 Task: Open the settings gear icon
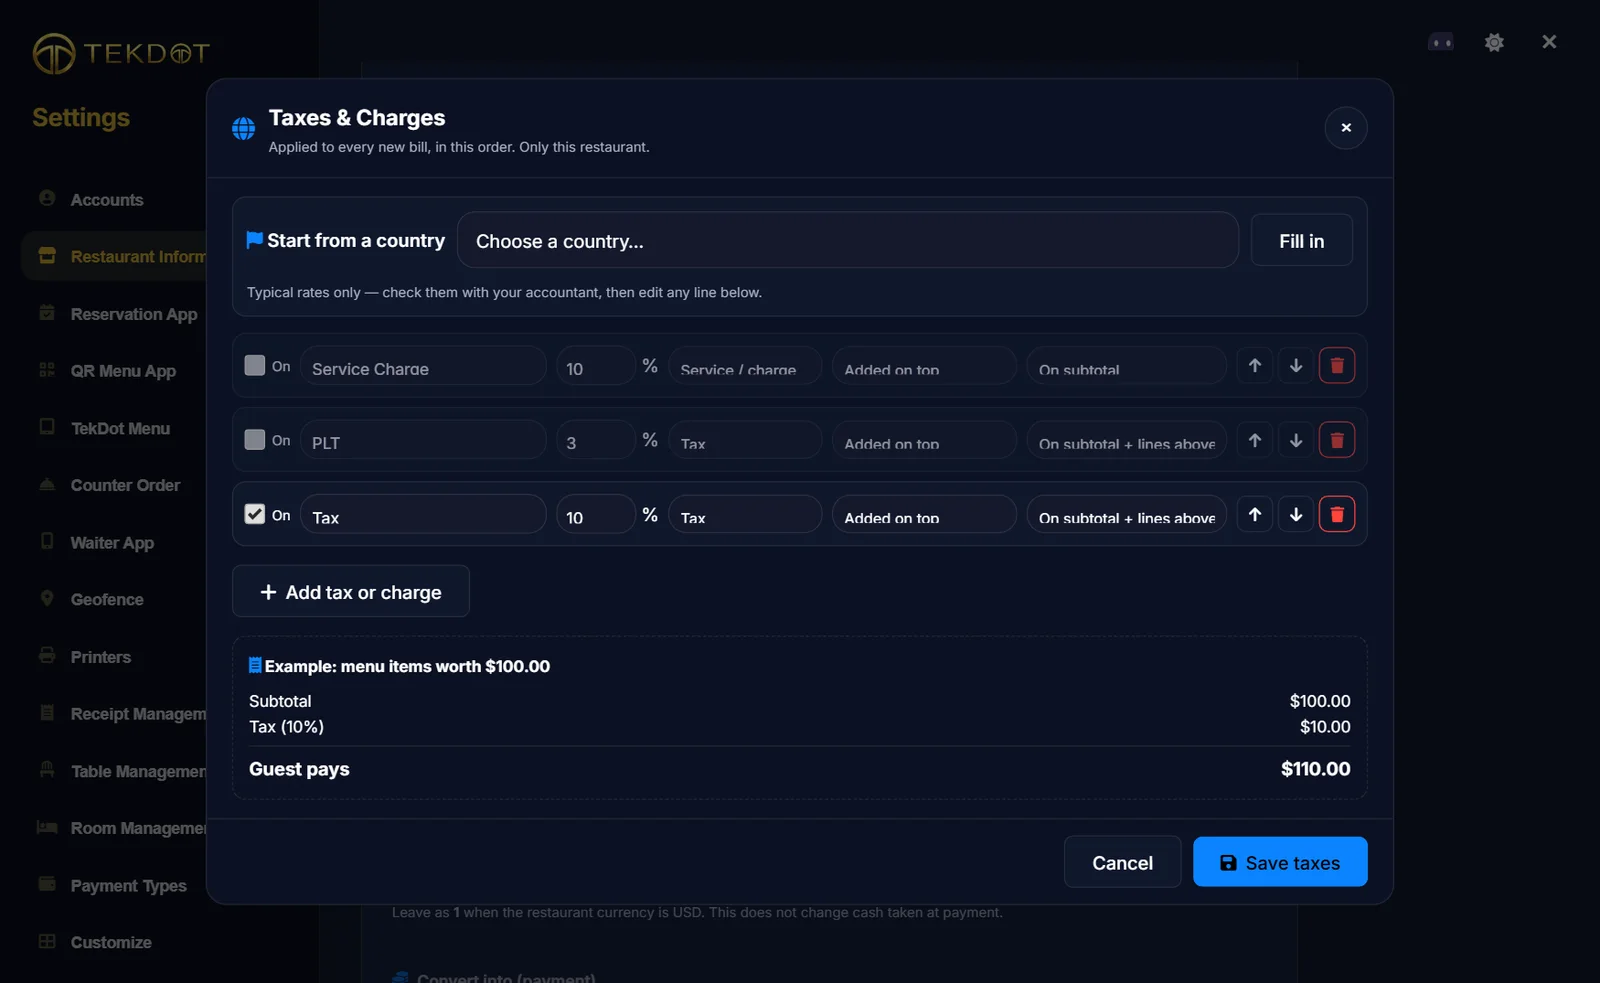(1494, 42)
